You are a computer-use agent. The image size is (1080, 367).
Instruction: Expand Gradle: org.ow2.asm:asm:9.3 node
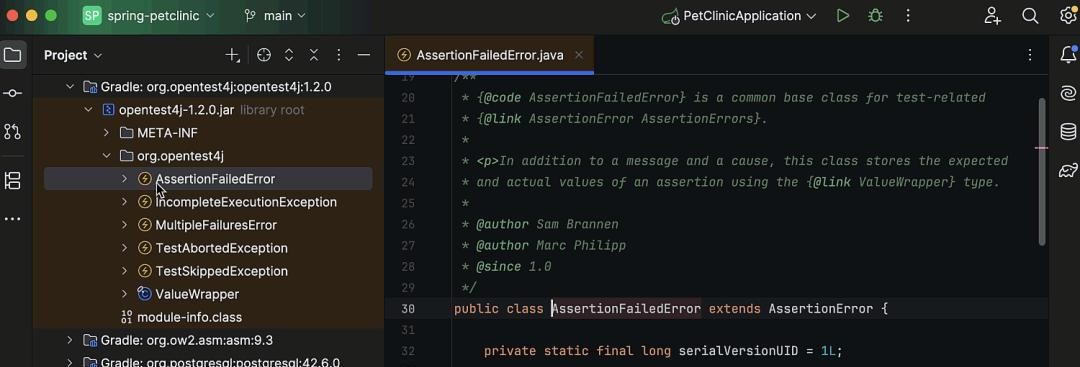coord(70,340)
